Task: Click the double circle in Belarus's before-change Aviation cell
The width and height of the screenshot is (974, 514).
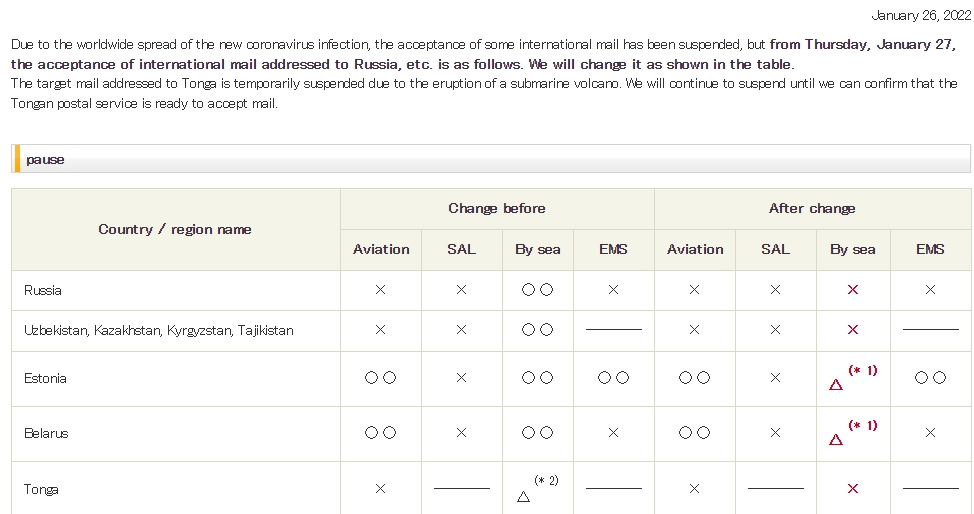Action: (380, 433)
